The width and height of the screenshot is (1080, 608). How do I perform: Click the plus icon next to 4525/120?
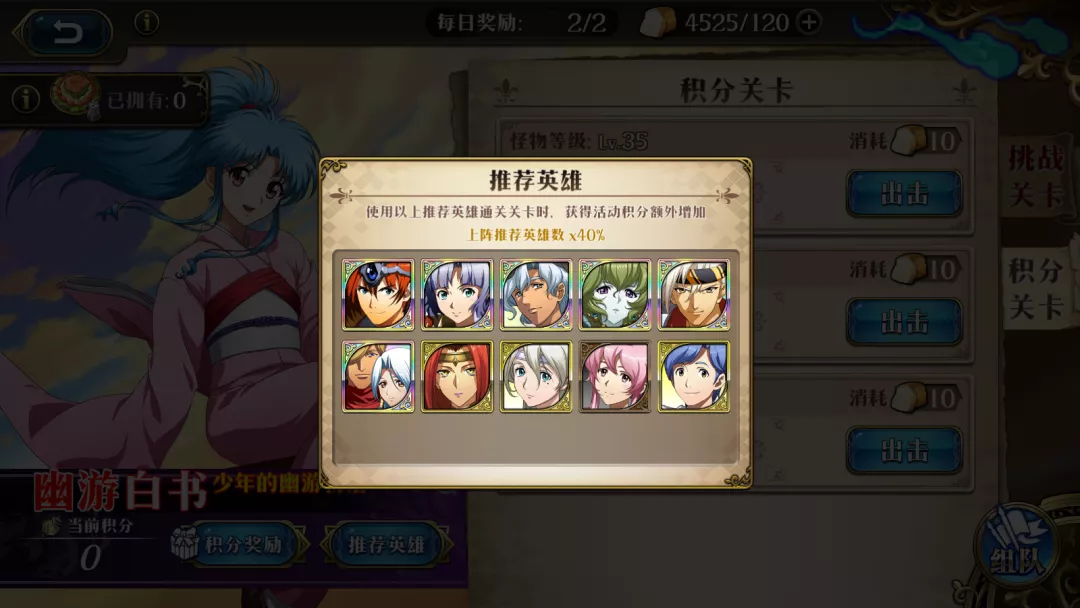point(809,22)
